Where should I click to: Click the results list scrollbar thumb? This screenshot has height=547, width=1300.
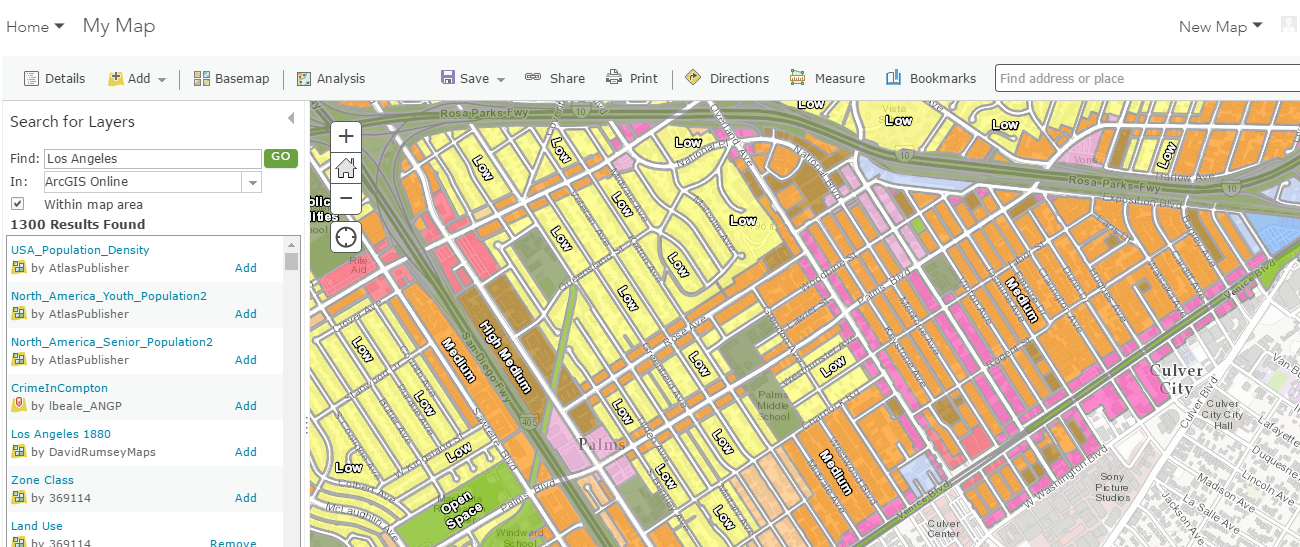[291, 262]
